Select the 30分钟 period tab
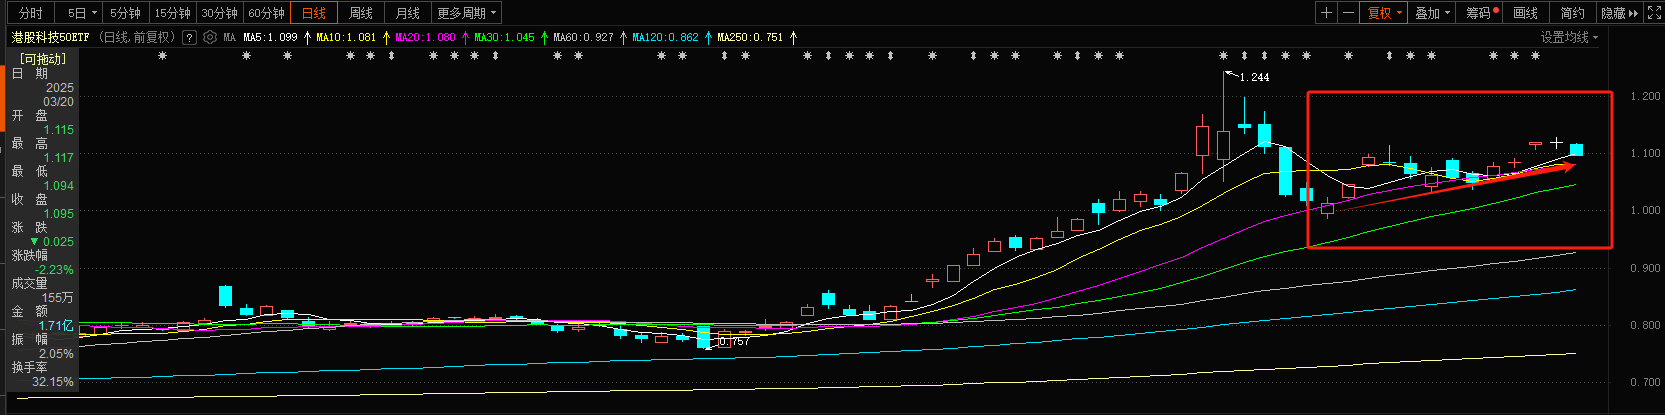 (x=219, y=13)
